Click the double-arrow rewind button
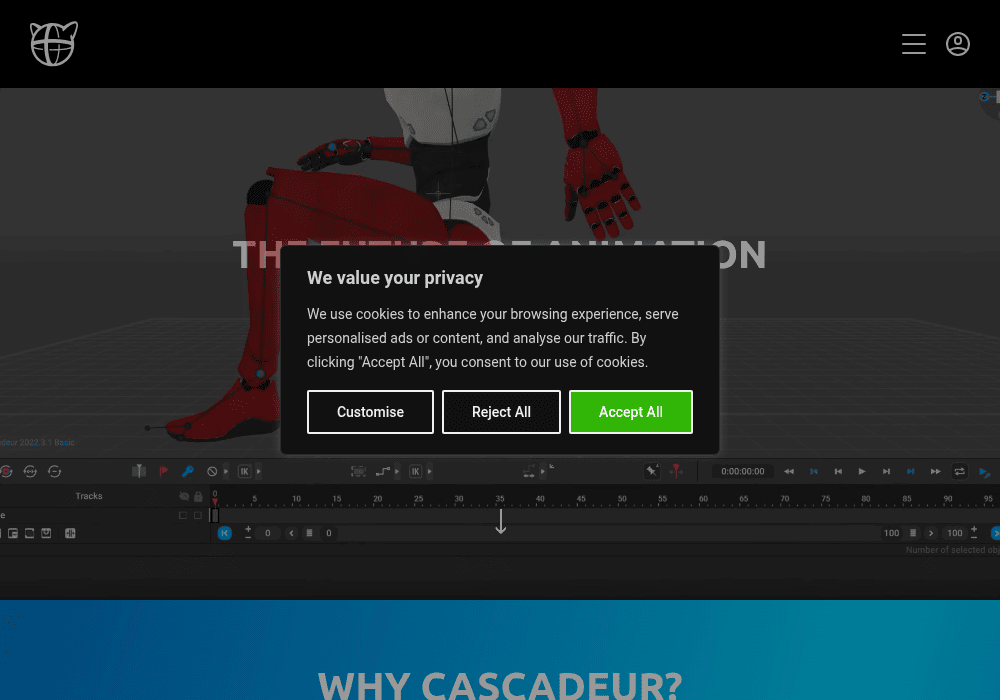This screenshot has width=1000, height=700. point(789,472)
